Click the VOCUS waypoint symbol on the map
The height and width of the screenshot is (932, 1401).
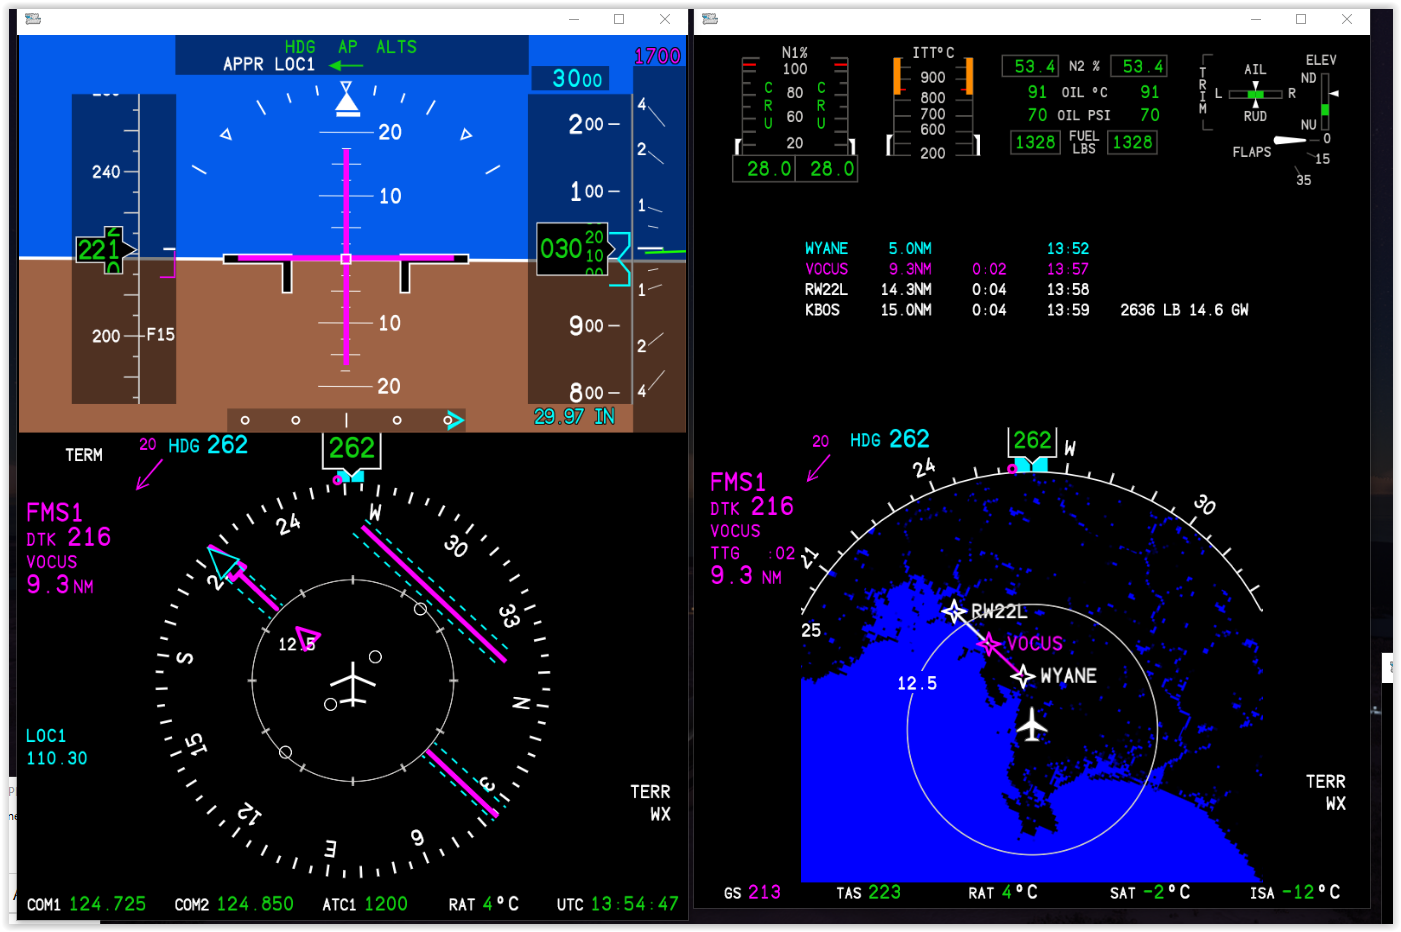coord(989,642)
